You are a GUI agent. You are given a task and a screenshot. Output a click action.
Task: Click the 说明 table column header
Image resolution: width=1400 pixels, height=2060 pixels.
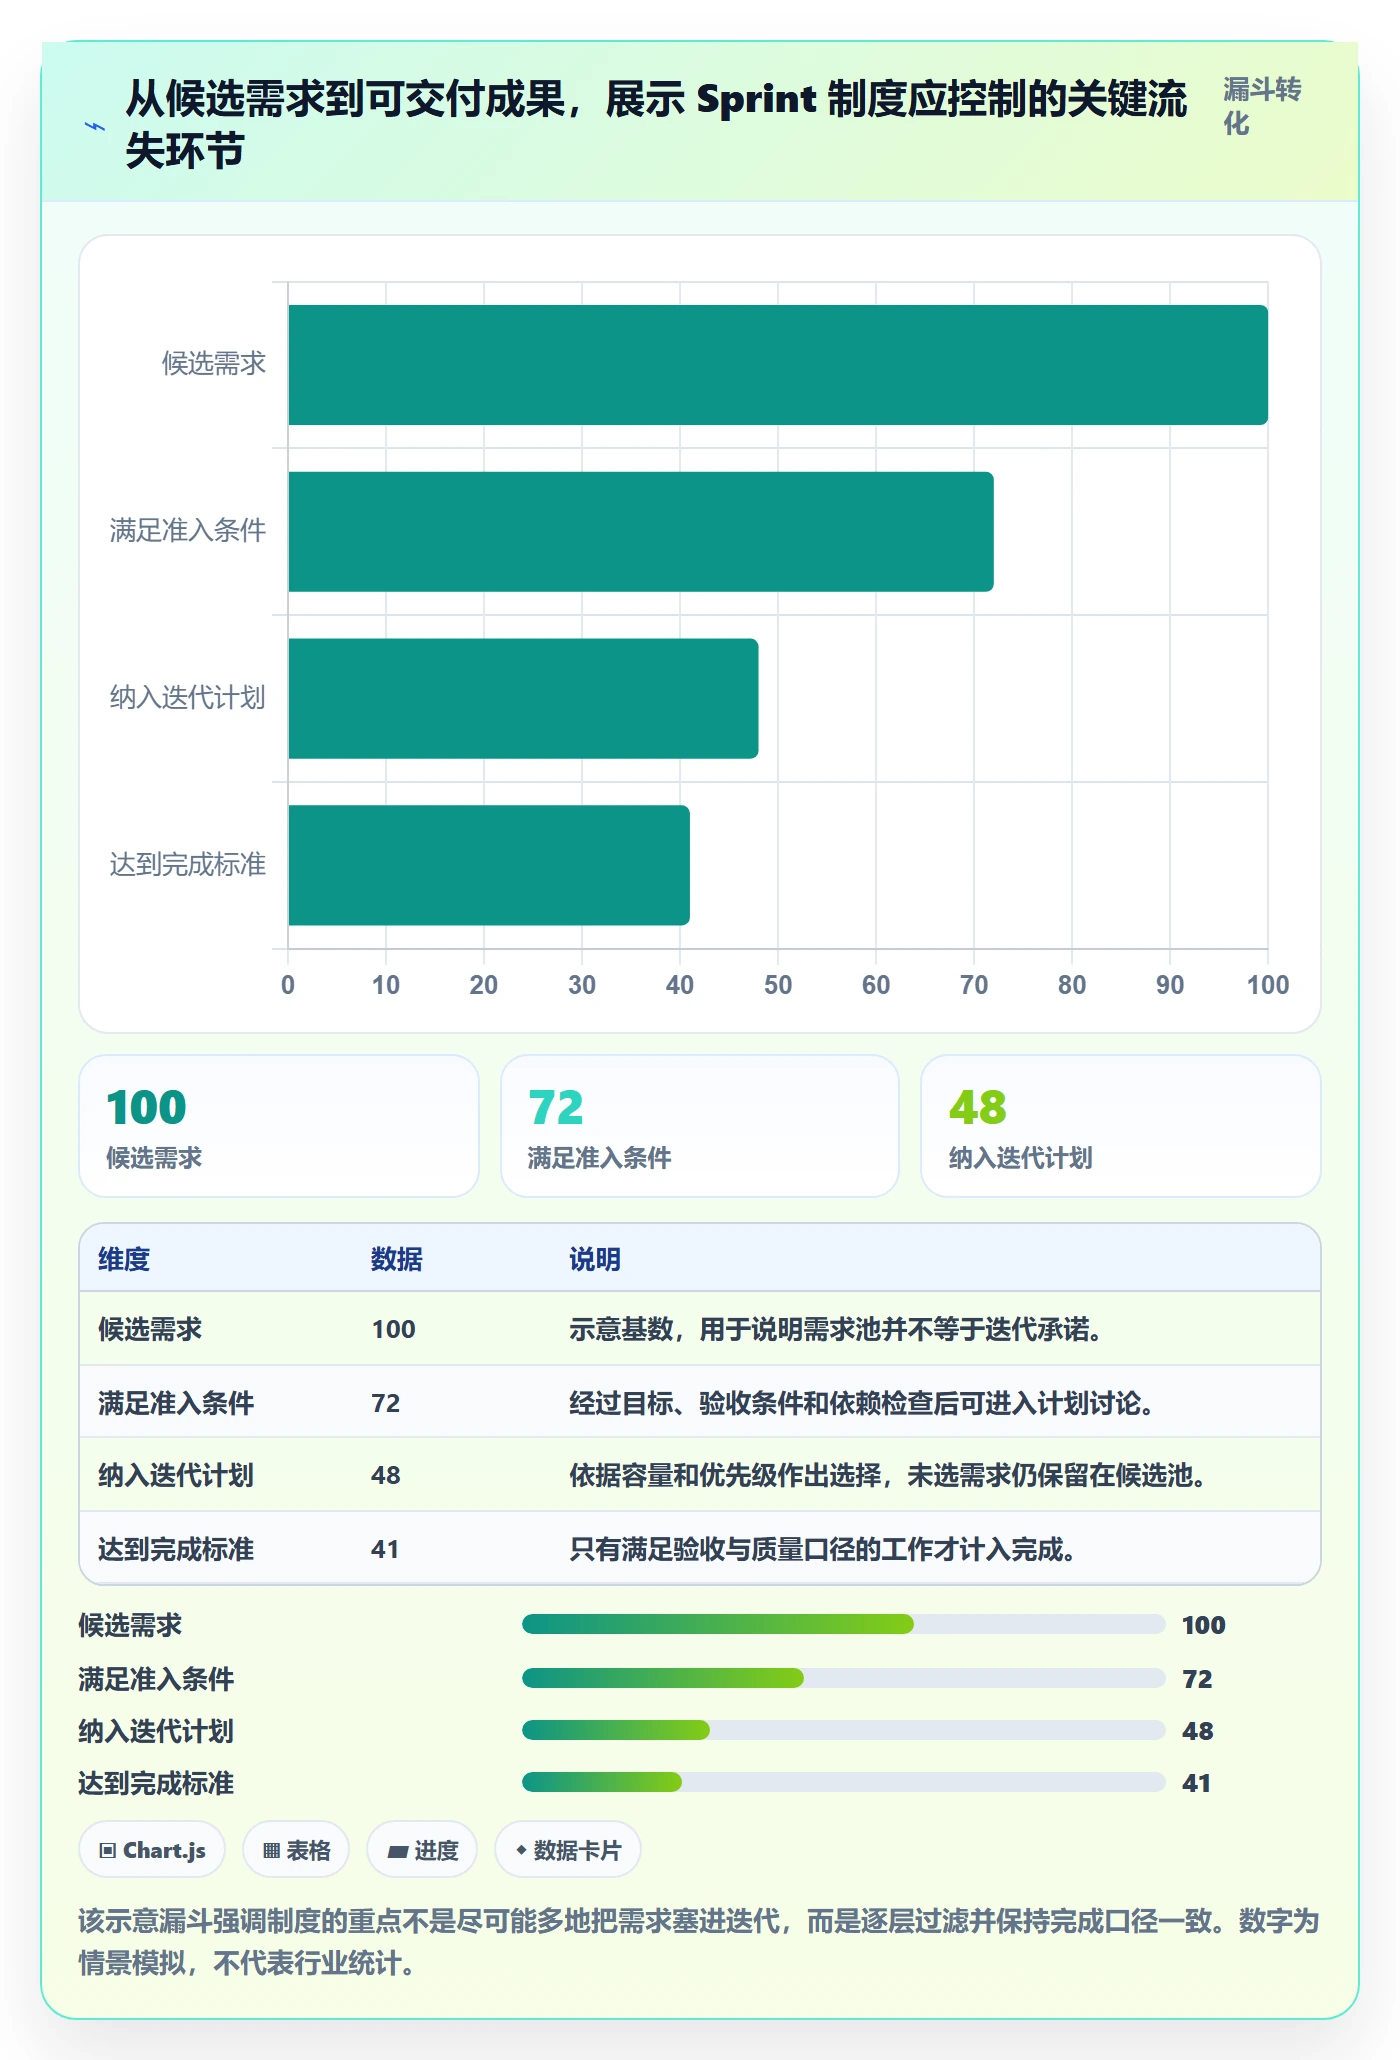coord(595,1259)
